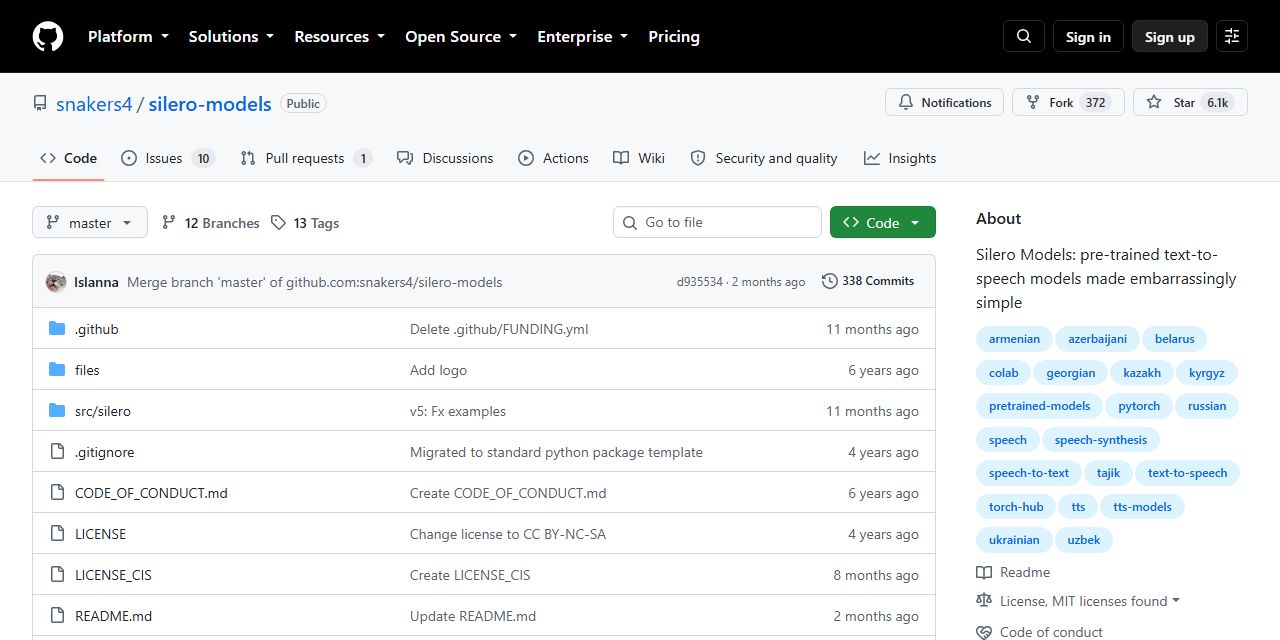Open the README.md file name
The width and height of the screenshot is (1280, 640).
pos(114,616)
